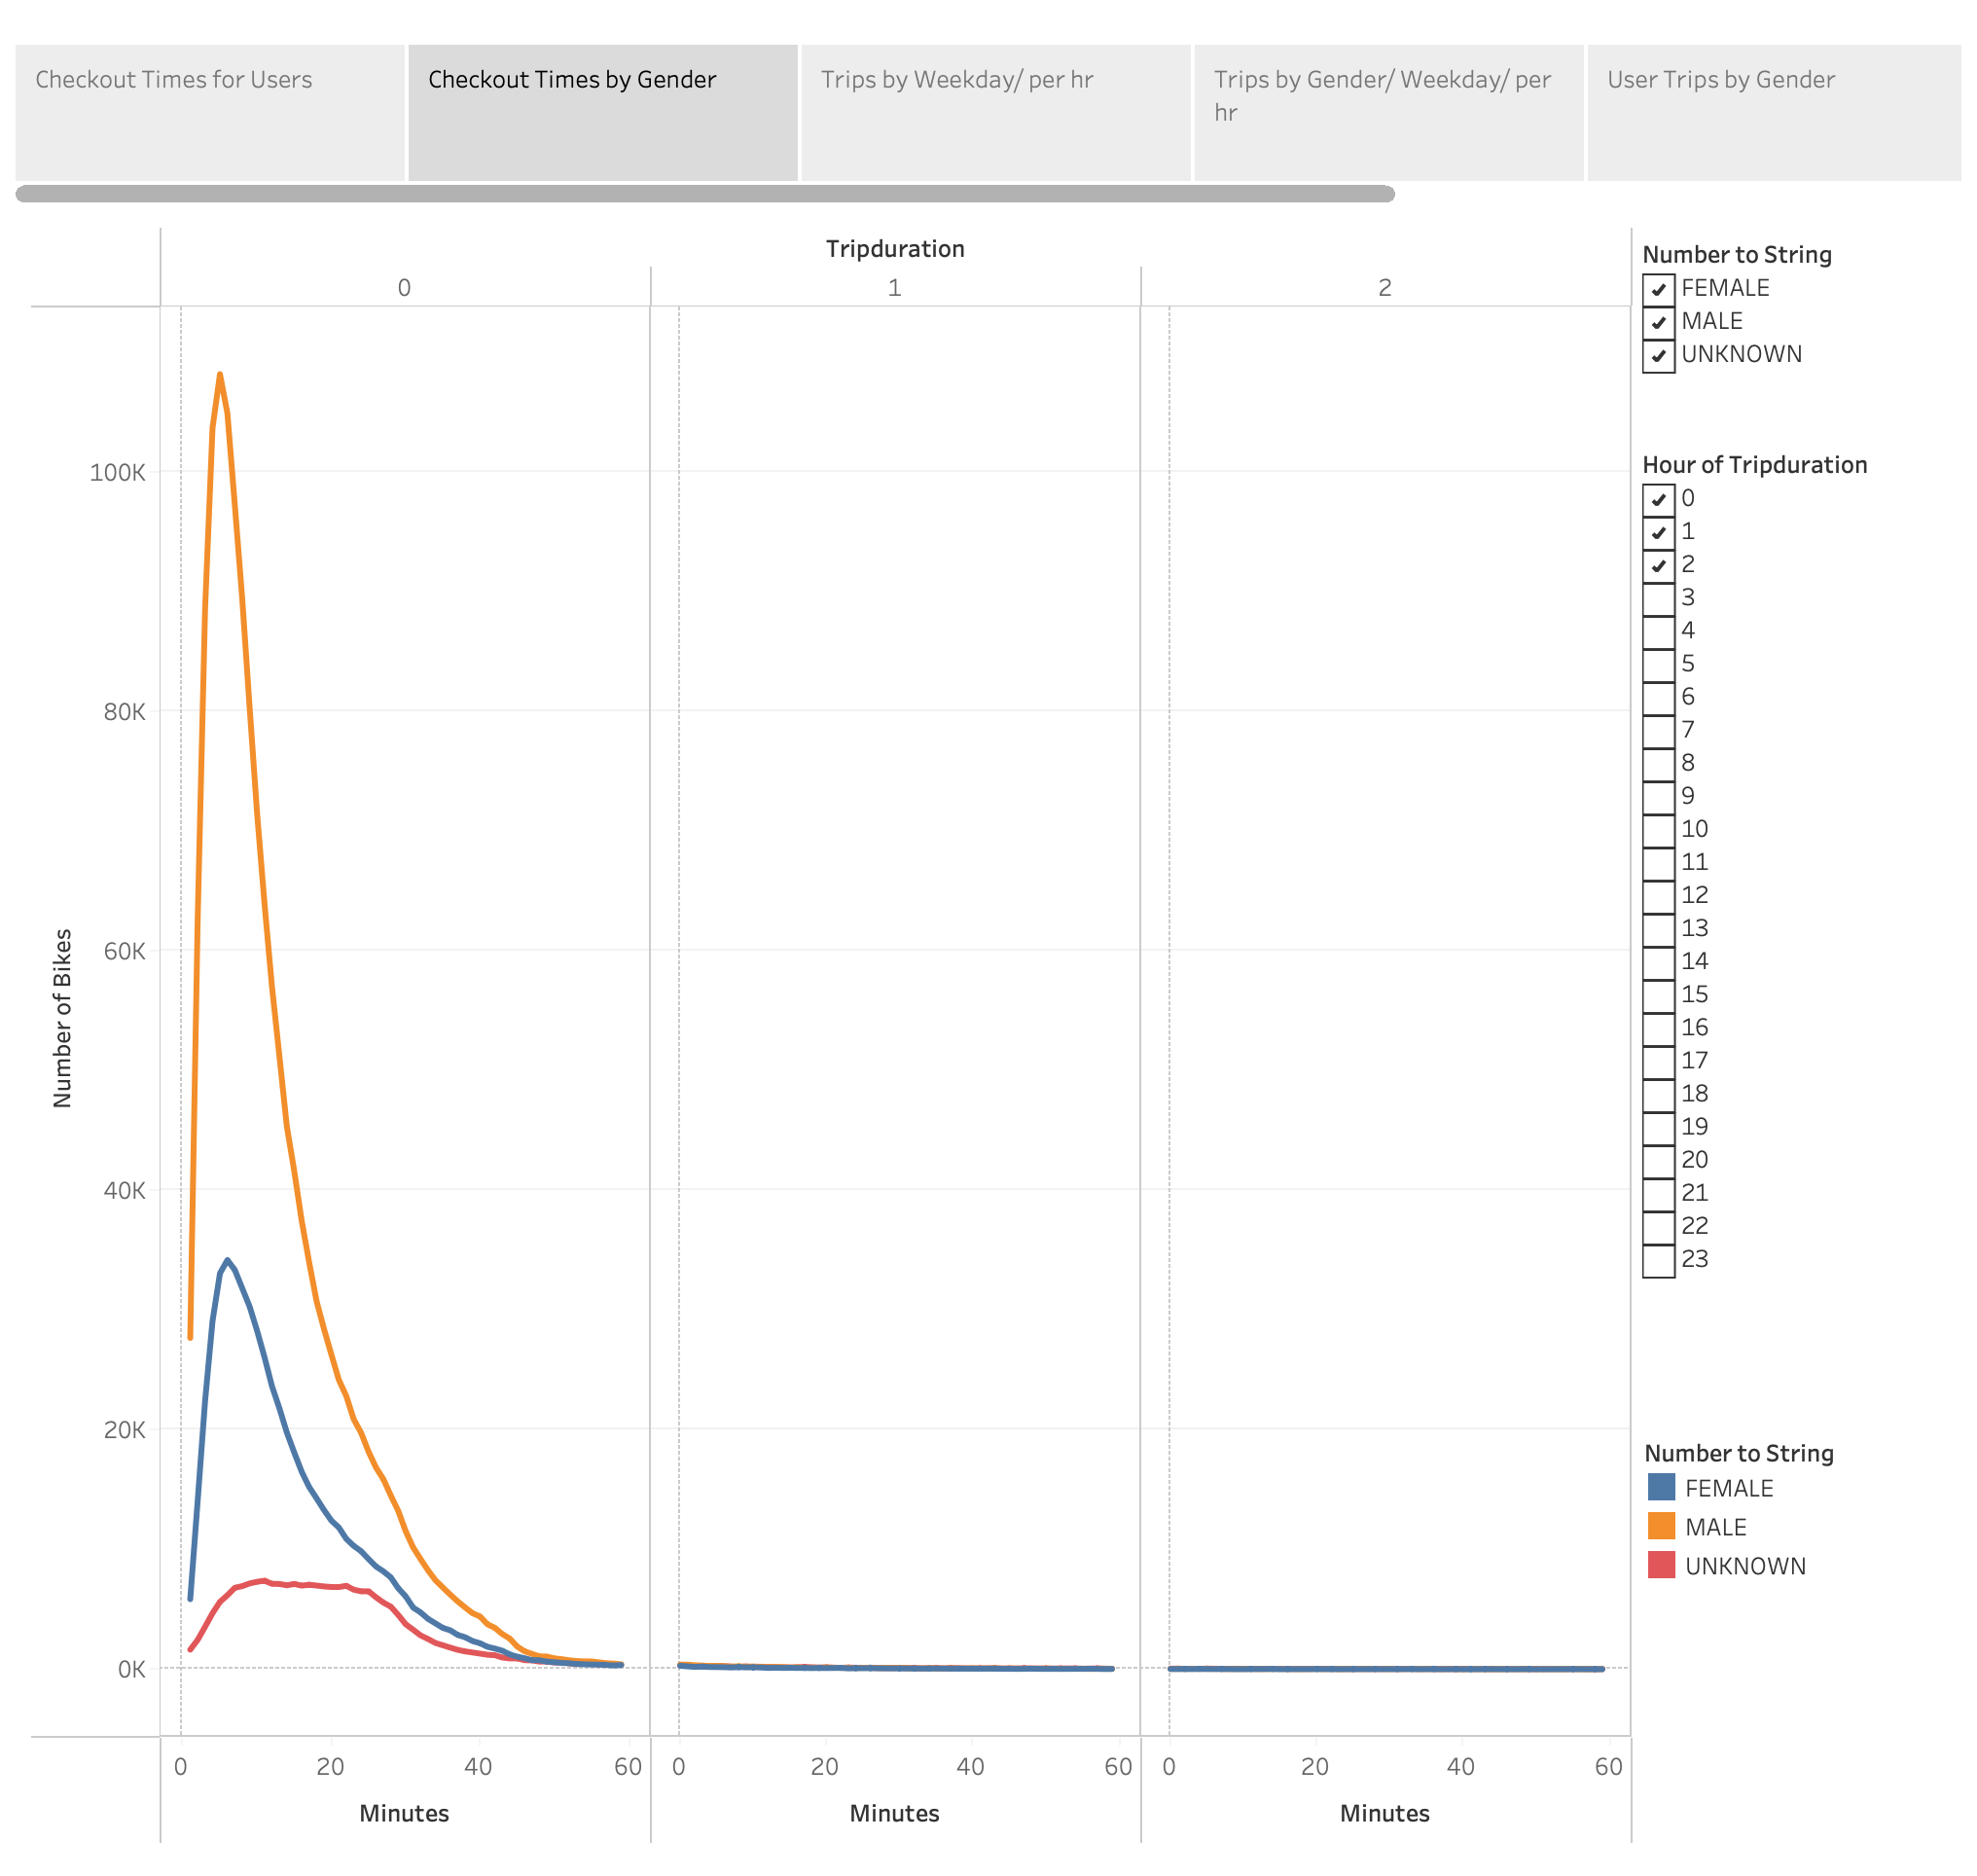Tick the hour 11 checkbox
The height and width of the screenshot is (1876, 1977).
pyautogui.click(x=1659, y=863)
